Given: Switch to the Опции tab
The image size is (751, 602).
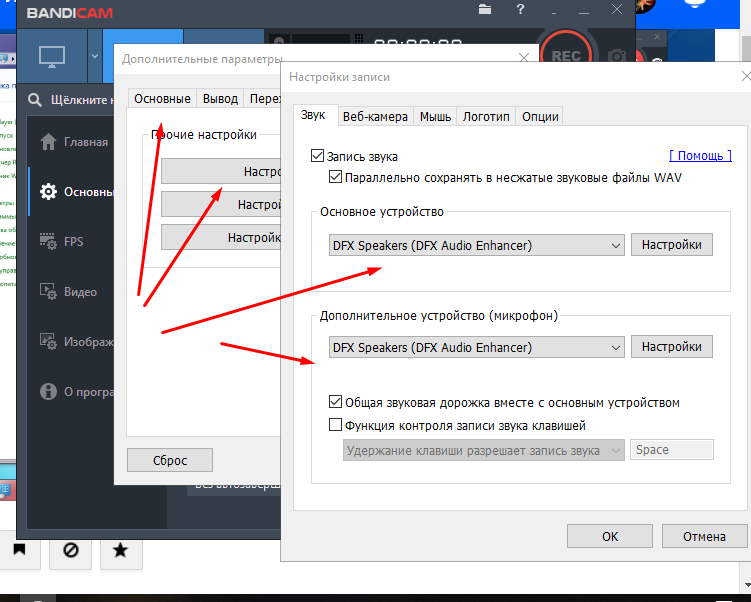Looking at the screenshot, I should point(540,116).
